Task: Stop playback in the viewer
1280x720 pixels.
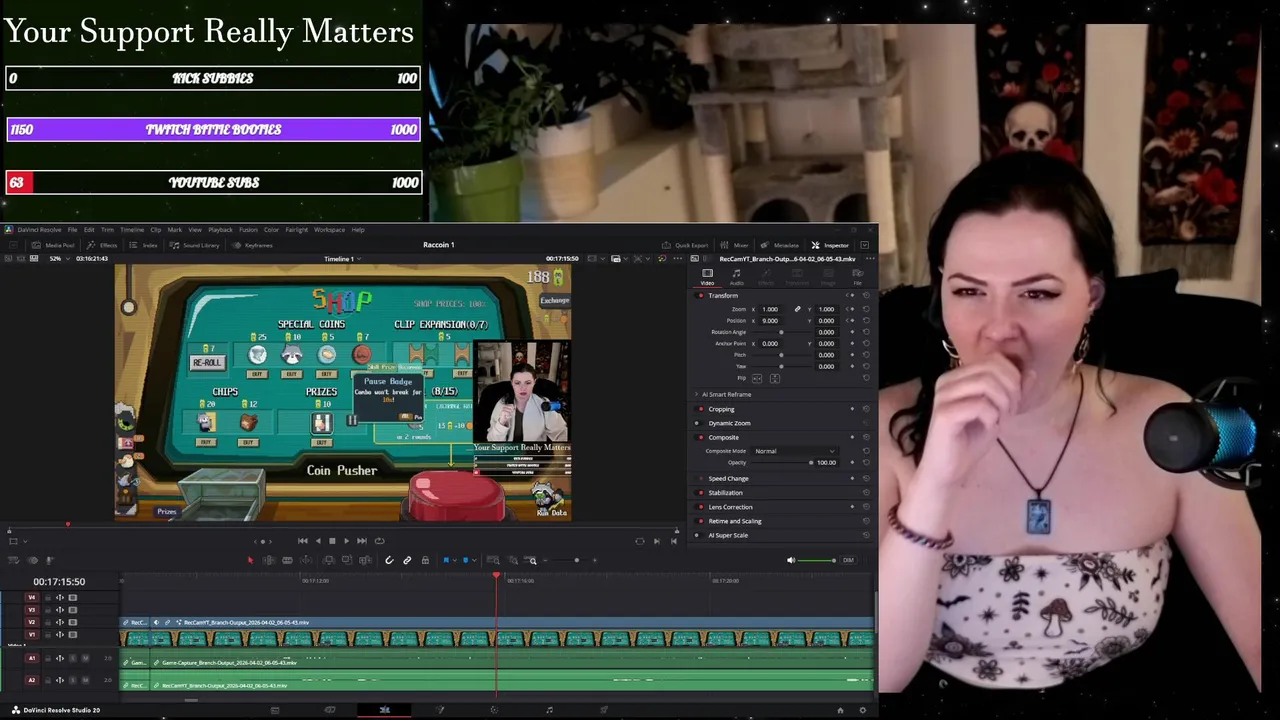Action: 332,541
